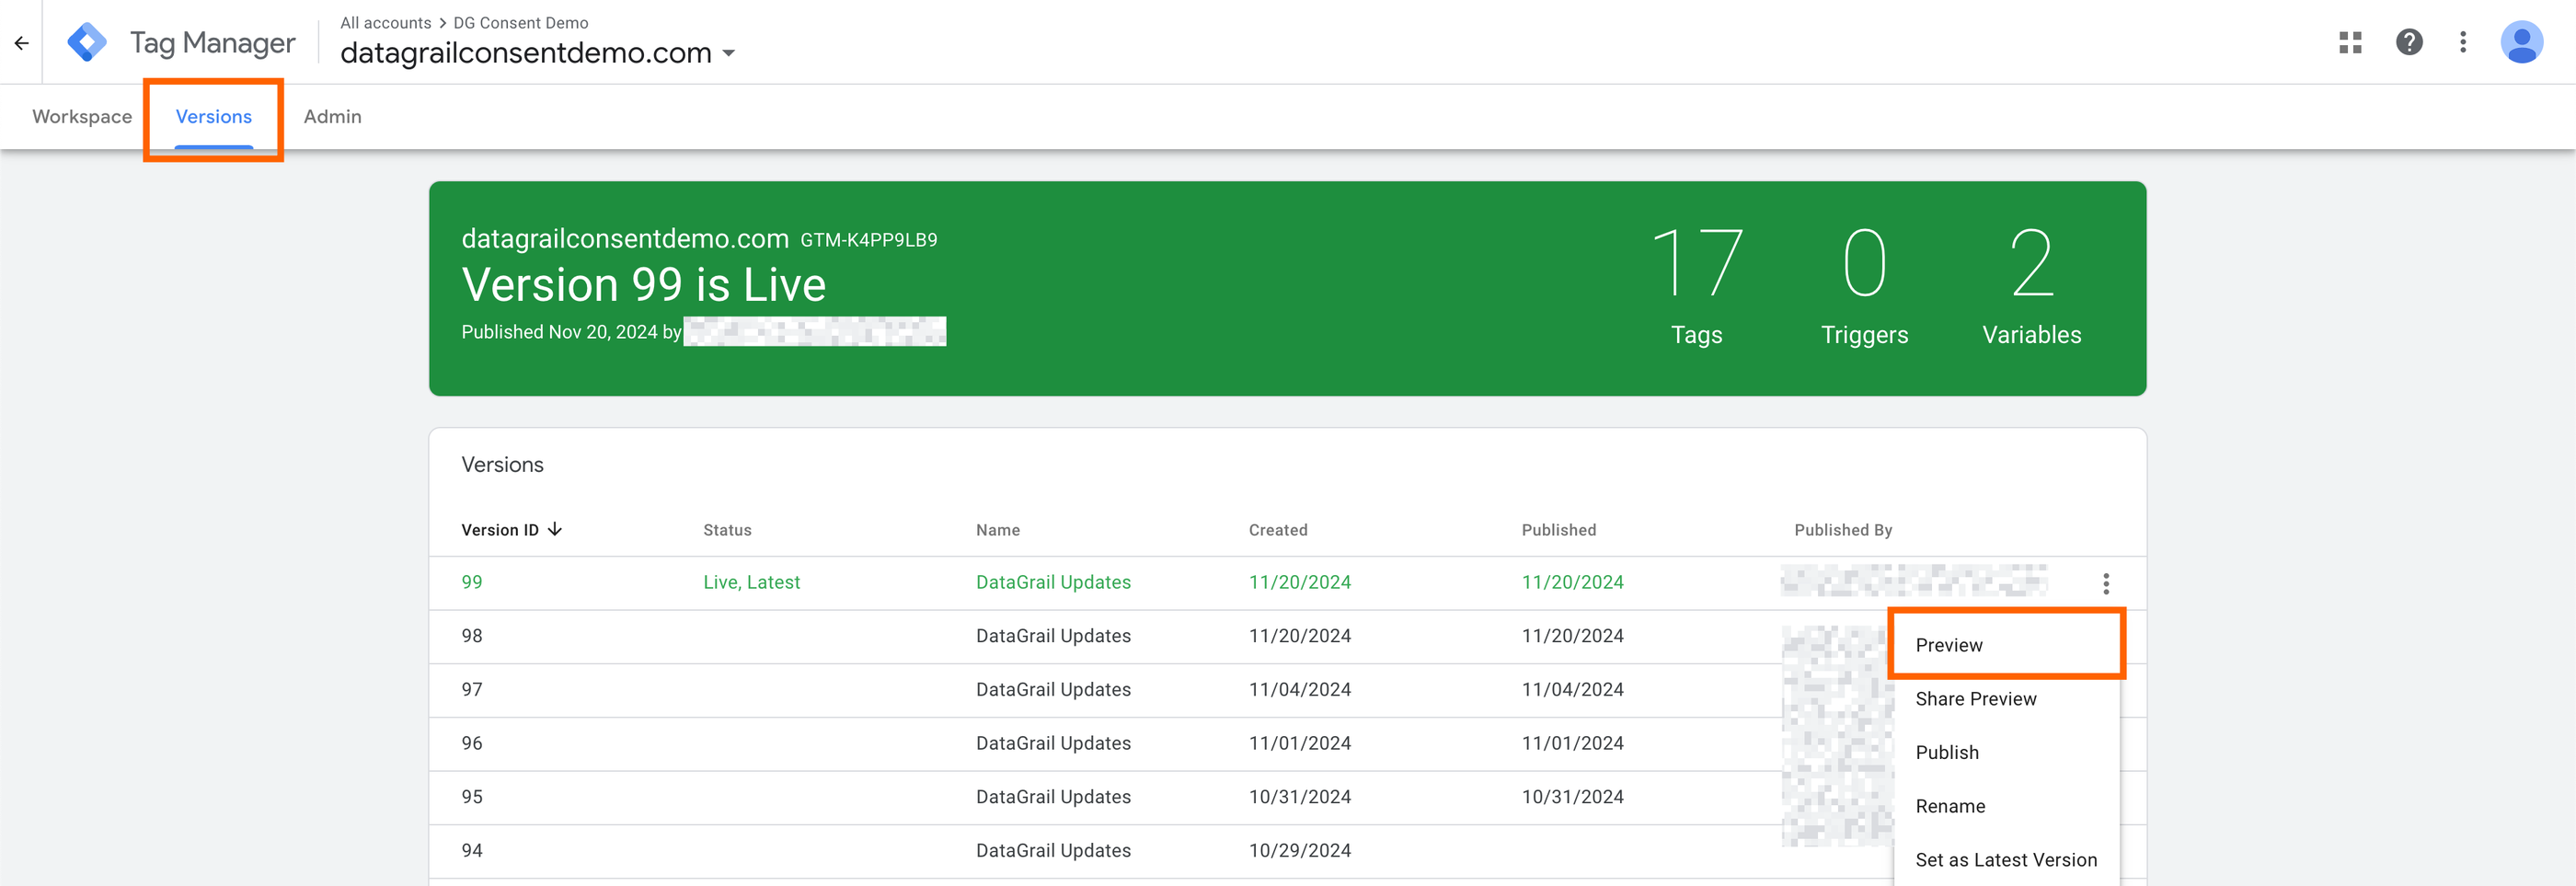The width and height of the screenshot is (2576, 886).
Task: Choose Publish from the context menu
Action: [x=2006, y=752]
